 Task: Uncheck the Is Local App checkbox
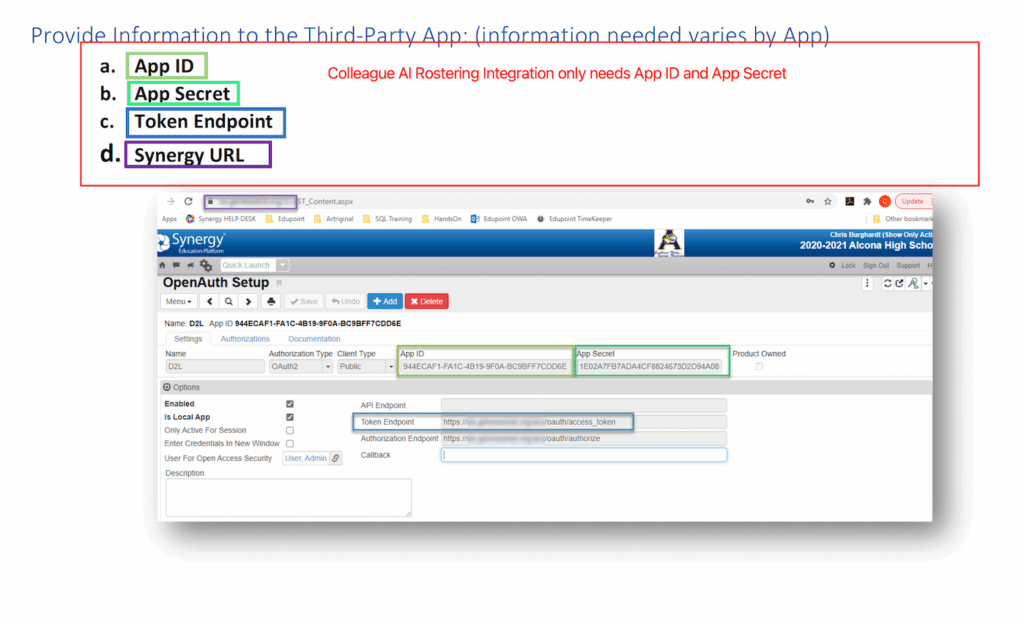(x=290, y=417)
